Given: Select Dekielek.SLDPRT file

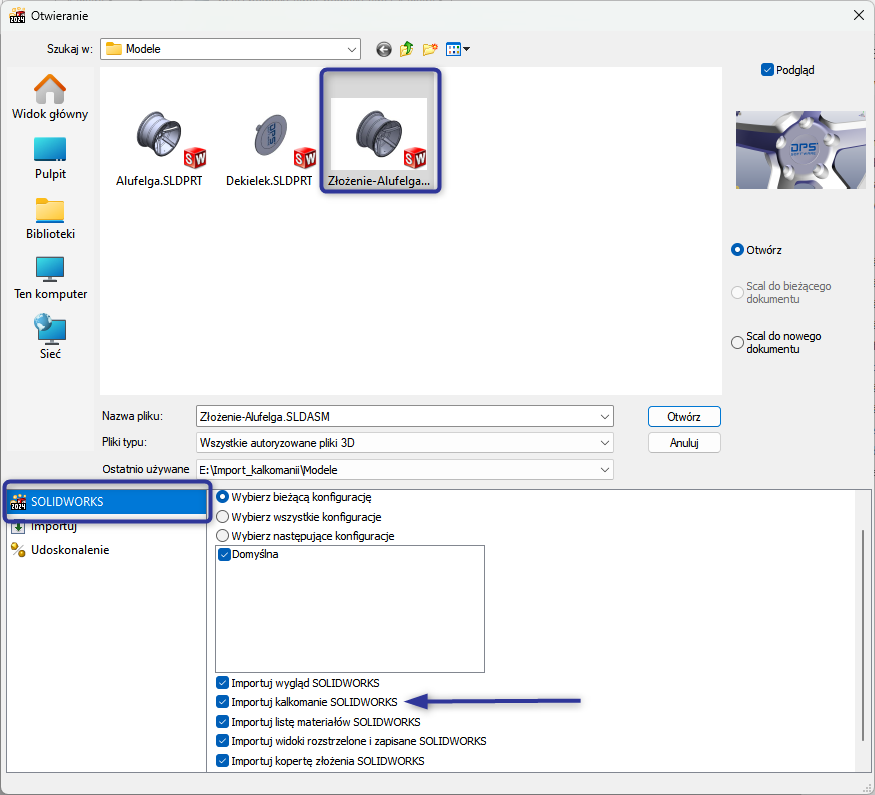Looking at the screenshot, I should [x=272, y=150].
